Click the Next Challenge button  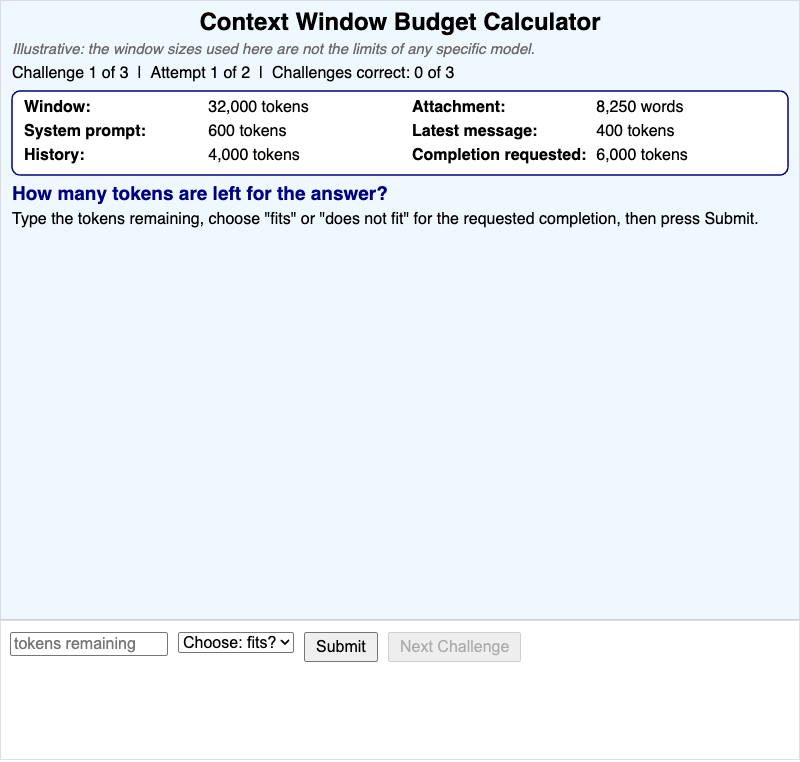(454, 647)
